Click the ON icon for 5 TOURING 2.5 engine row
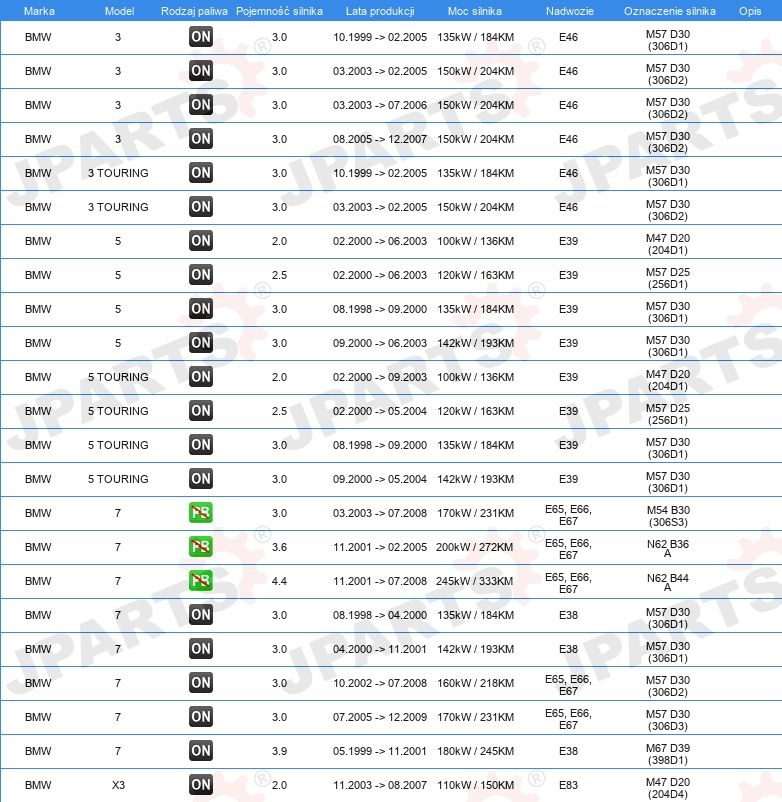 click(x=200, y=411)
